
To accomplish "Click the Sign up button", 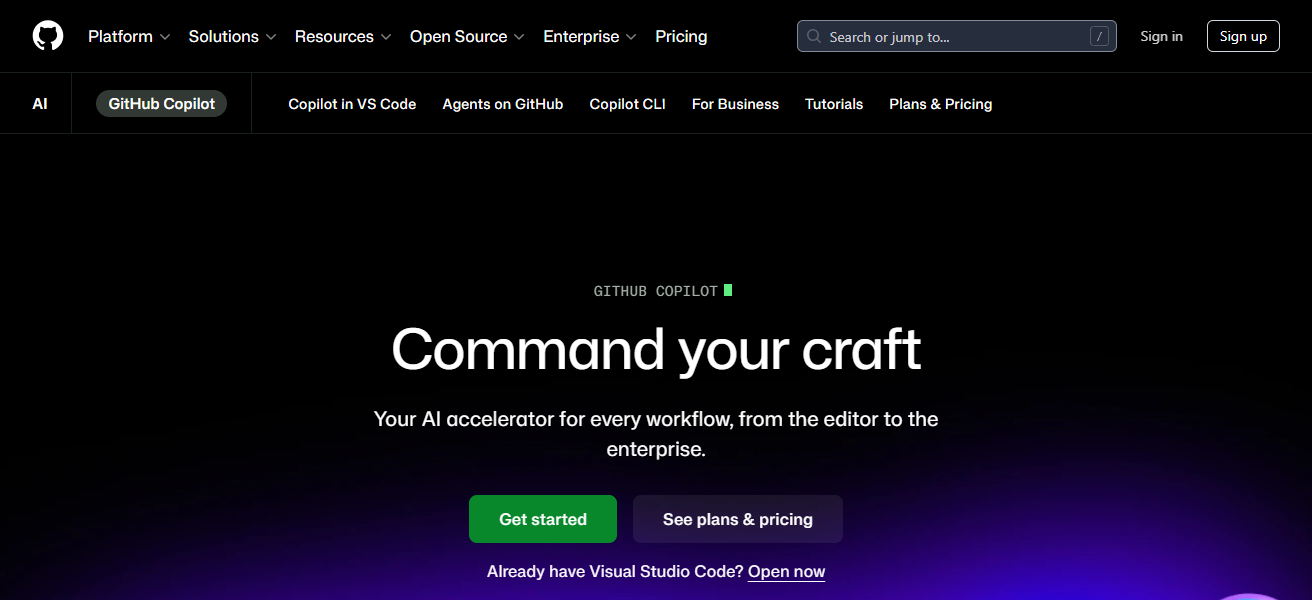I will tap(1243, 36).
